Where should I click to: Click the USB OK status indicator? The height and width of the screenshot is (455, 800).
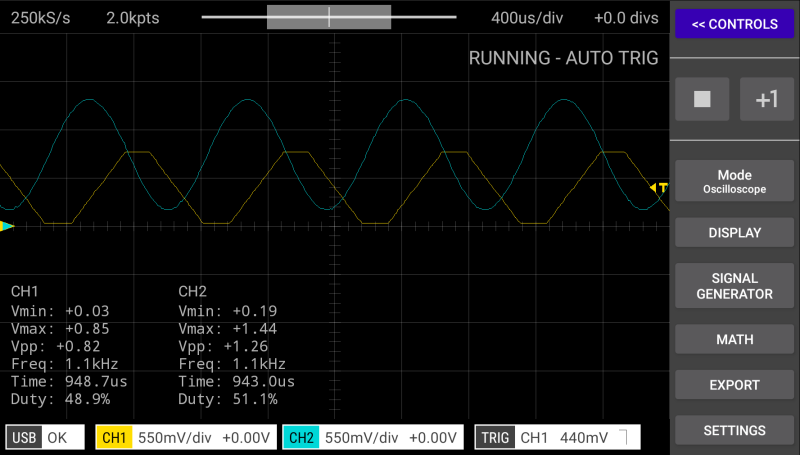pos(44,437)
